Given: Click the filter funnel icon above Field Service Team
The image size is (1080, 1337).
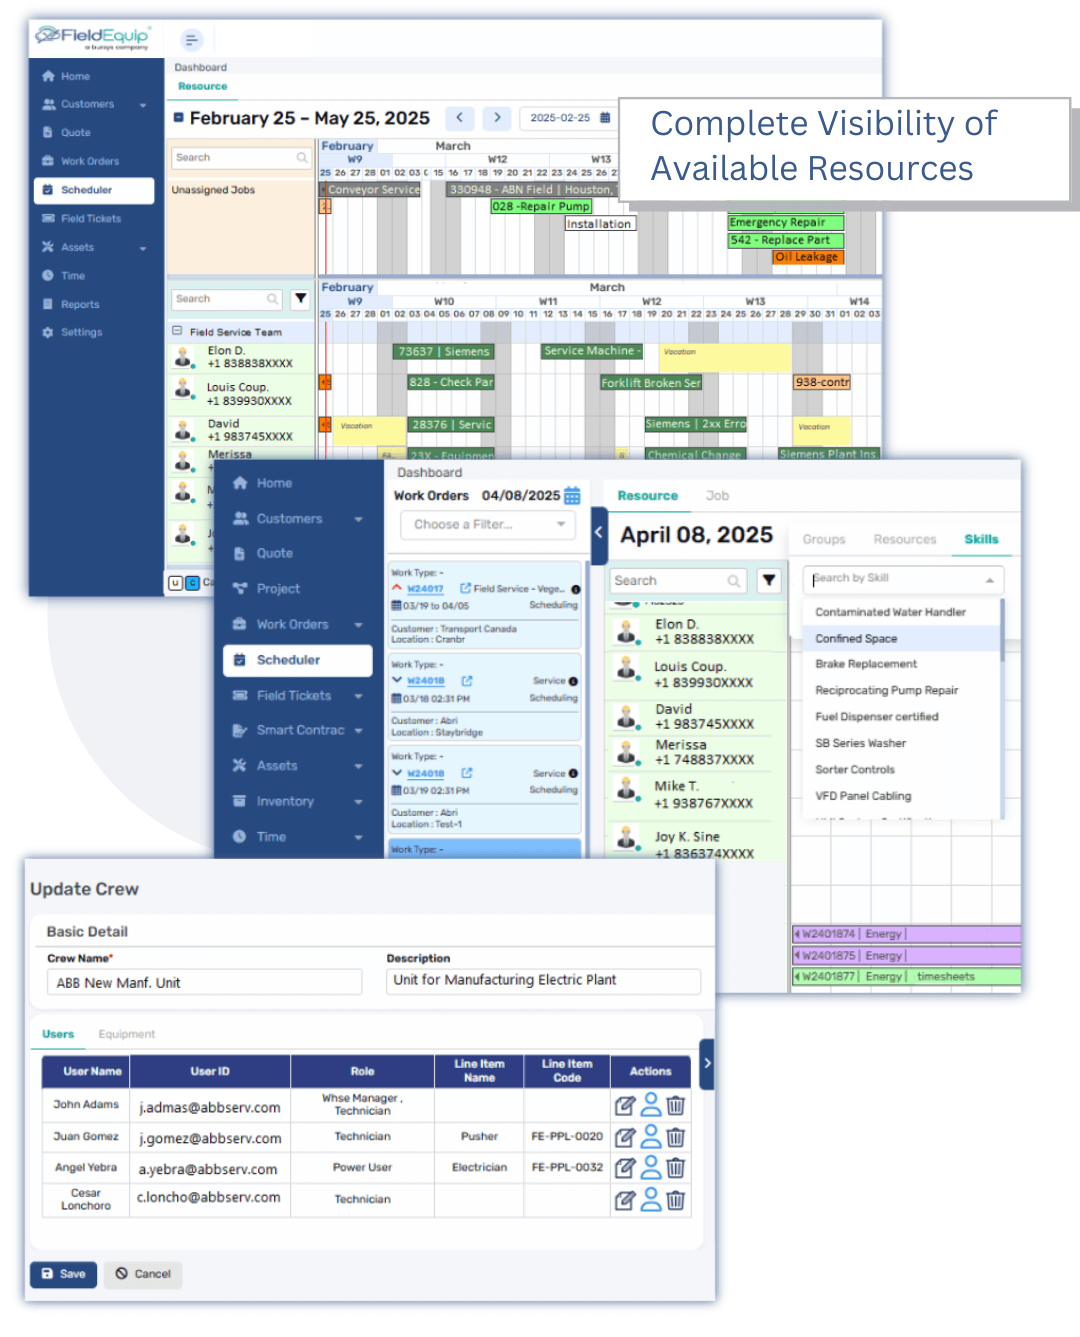Looking at the screenshot, I should [300, 299].
